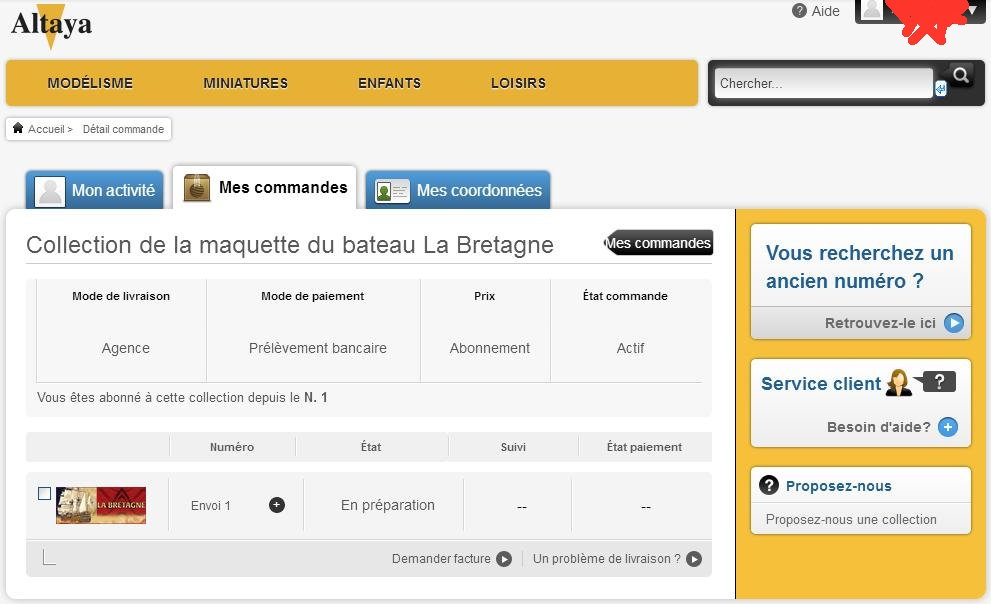Open the MODÉLISME menu

click(x=90, y=83)
